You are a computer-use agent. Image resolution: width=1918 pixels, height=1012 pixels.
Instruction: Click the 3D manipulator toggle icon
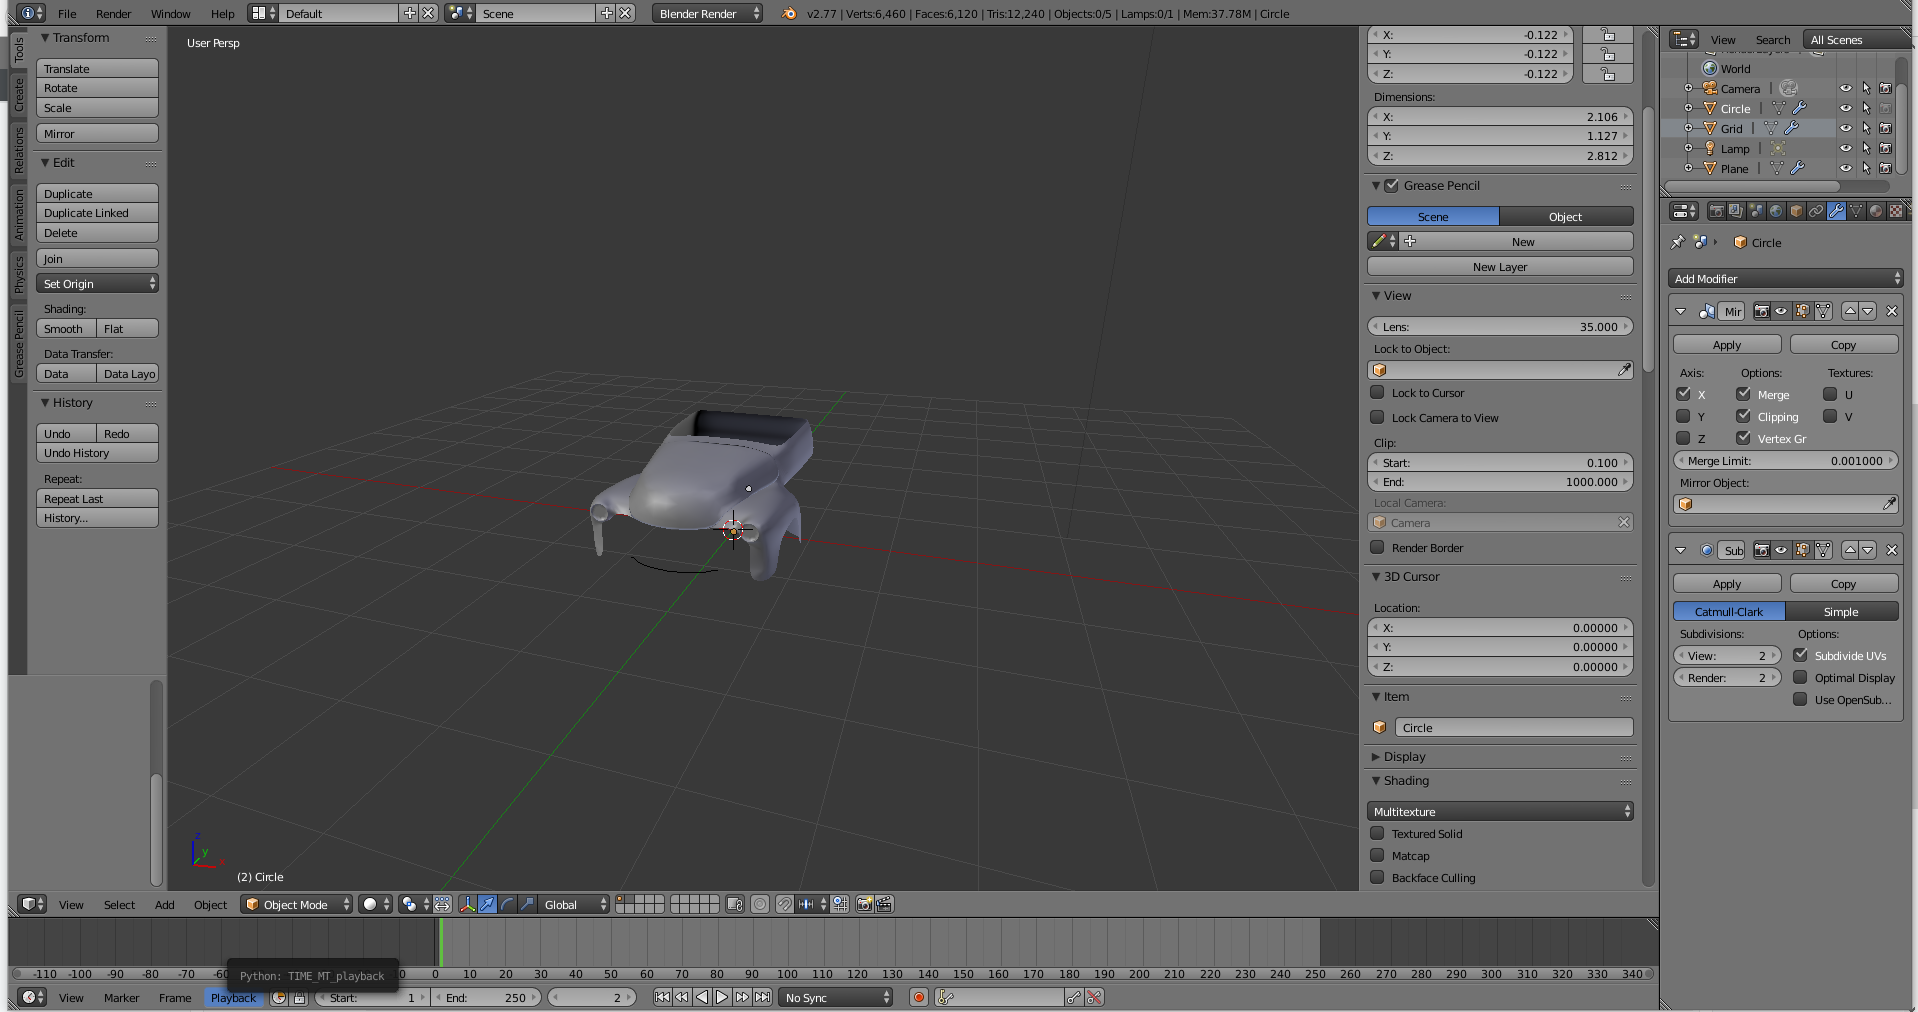coord(467,905)
